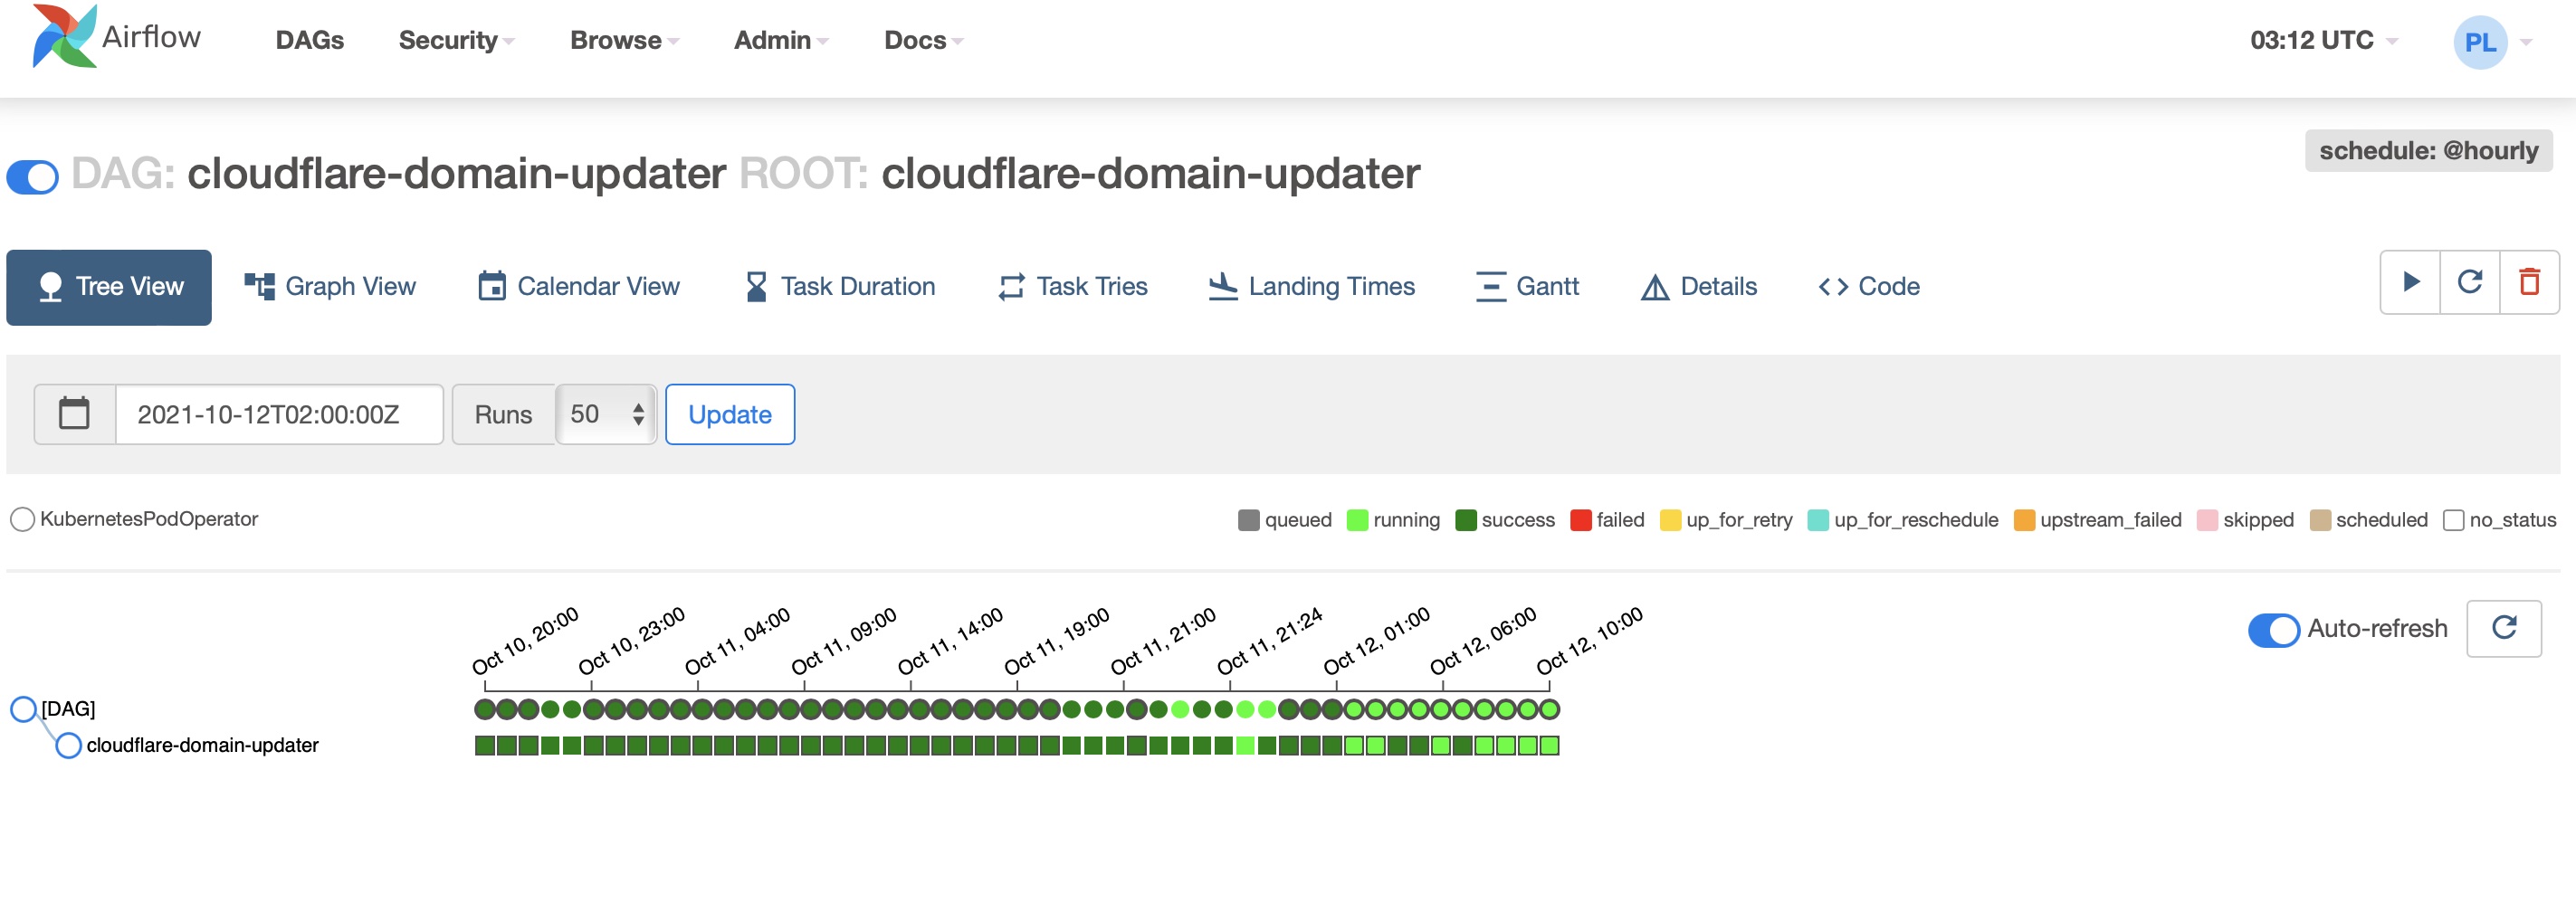Select the KubernetesPodOperator circle
This screenshot has height=903, width=2576.
pos(22,520)
